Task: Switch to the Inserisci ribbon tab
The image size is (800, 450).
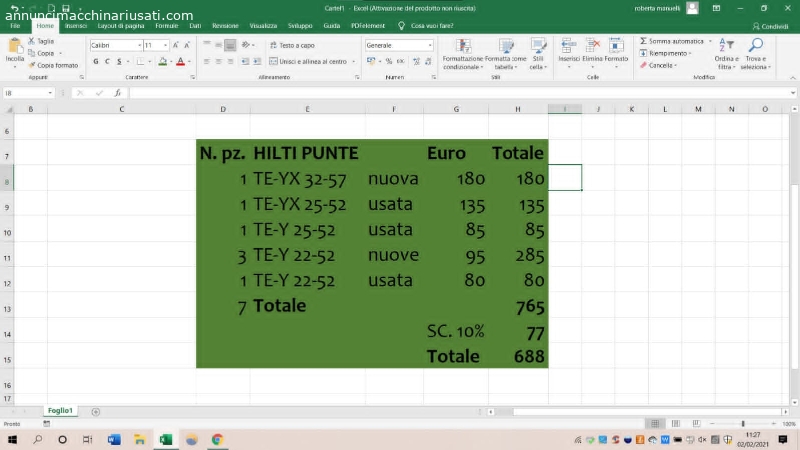Action: pyautogui.click(x=76, y=26)
